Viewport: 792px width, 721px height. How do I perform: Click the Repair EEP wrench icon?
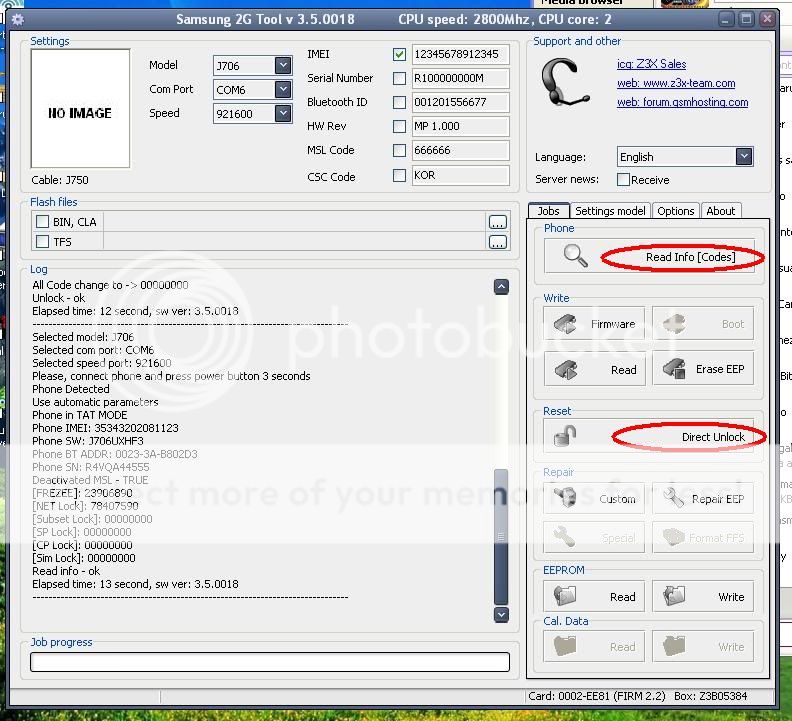pyautogui.click(x=673, y=498)
